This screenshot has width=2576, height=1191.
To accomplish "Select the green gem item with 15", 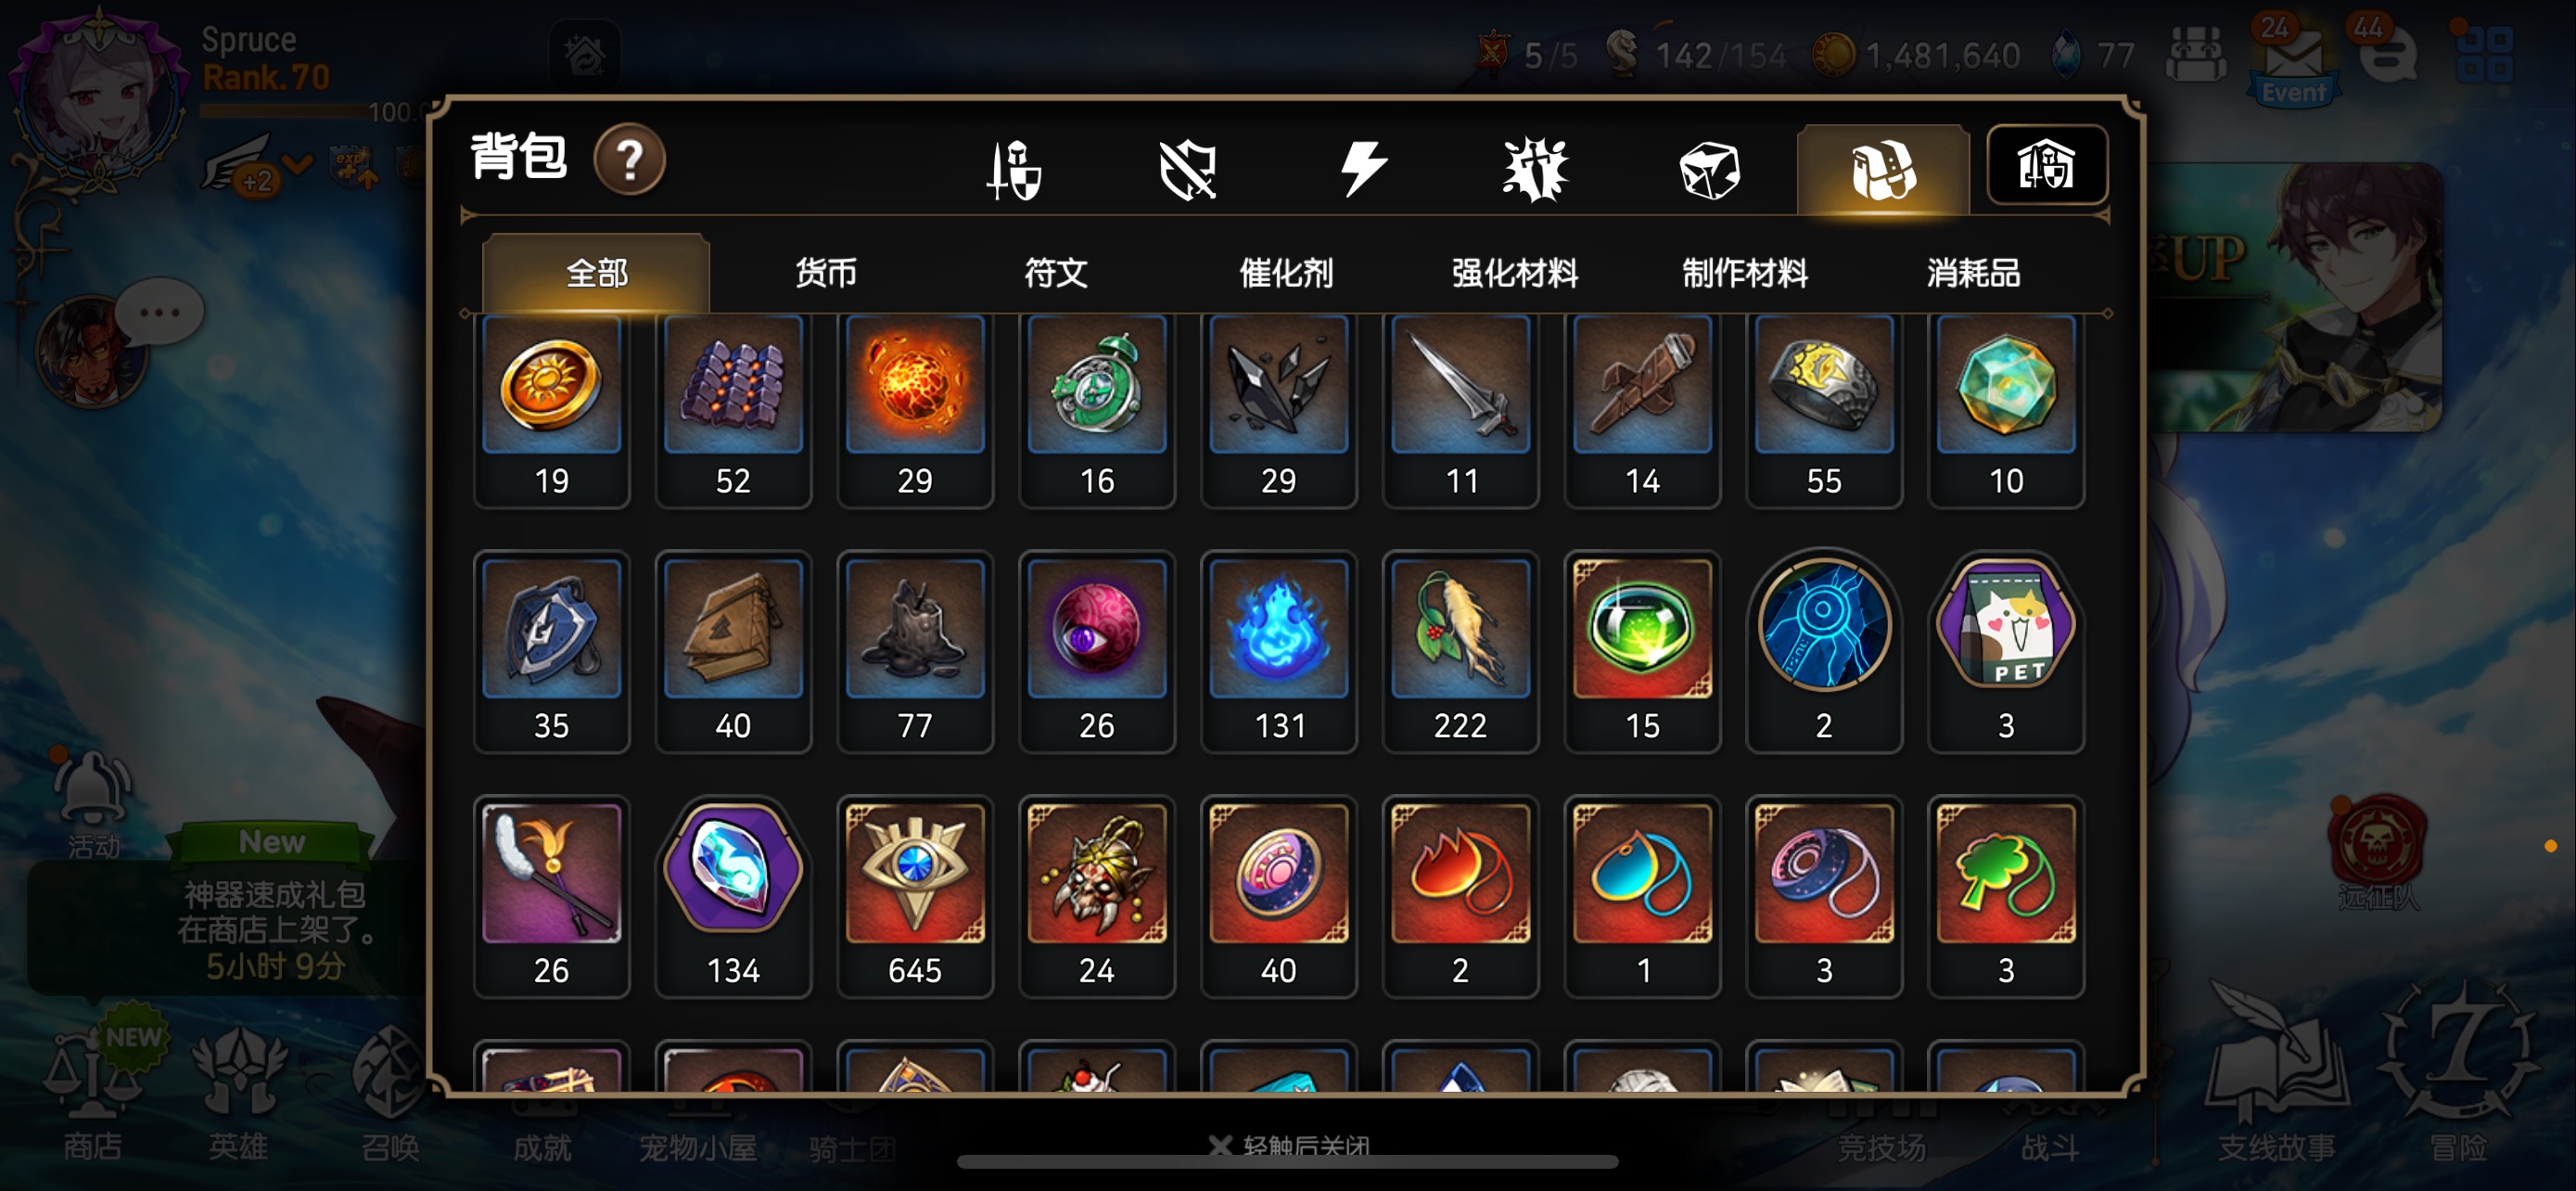I will tap(1642, 651).
